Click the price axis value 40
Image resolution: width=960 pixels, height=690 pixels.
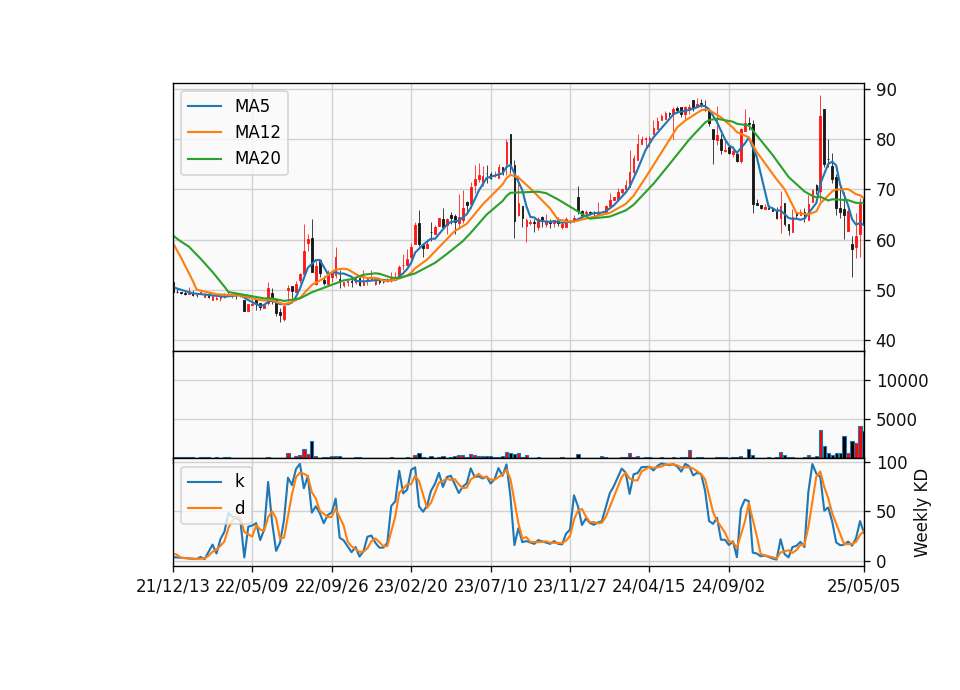click(x=887, y=341)
